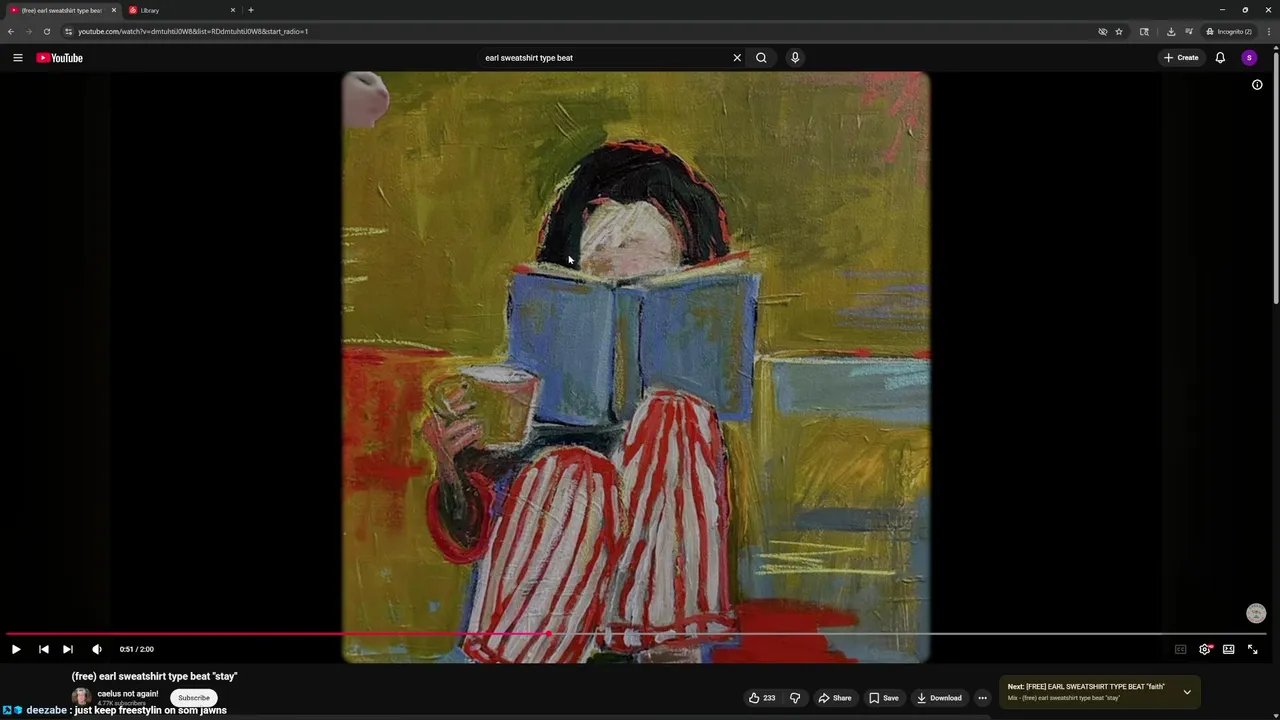This screenshot has width=1280, height=720.
Task: Enter full screen mode
Action: (x=1253, y=649)
